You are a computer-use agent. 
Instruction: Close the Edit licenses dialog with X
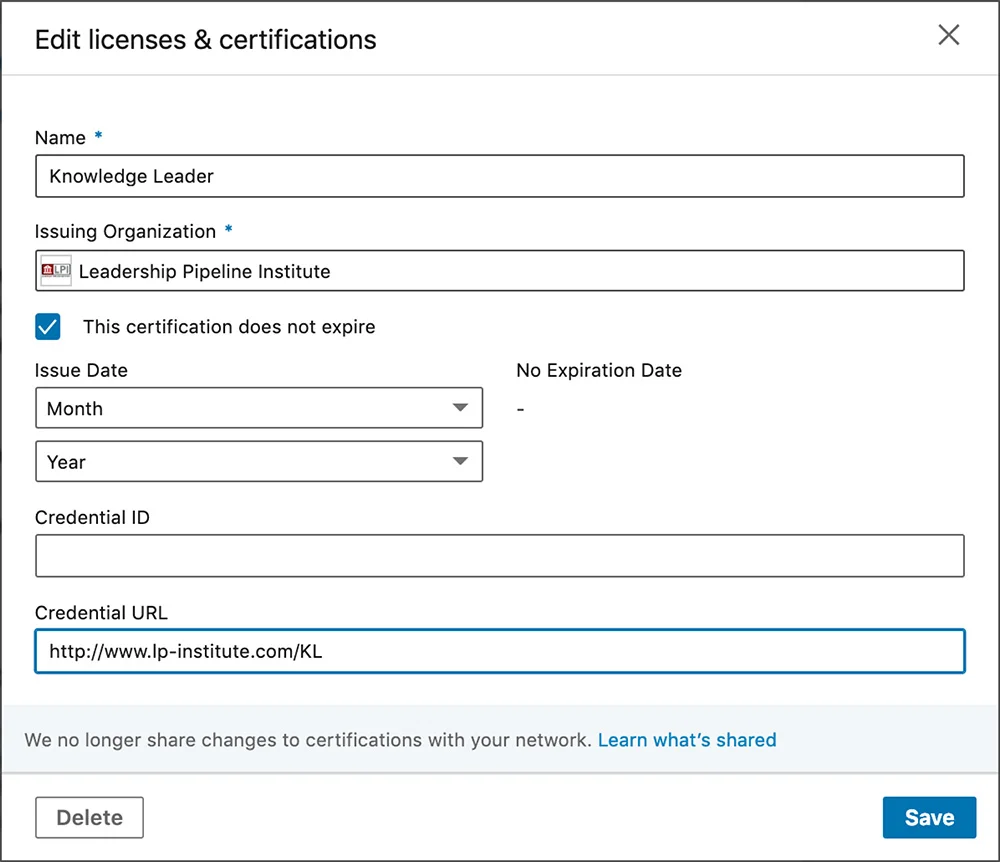click(x=948, y=35)
